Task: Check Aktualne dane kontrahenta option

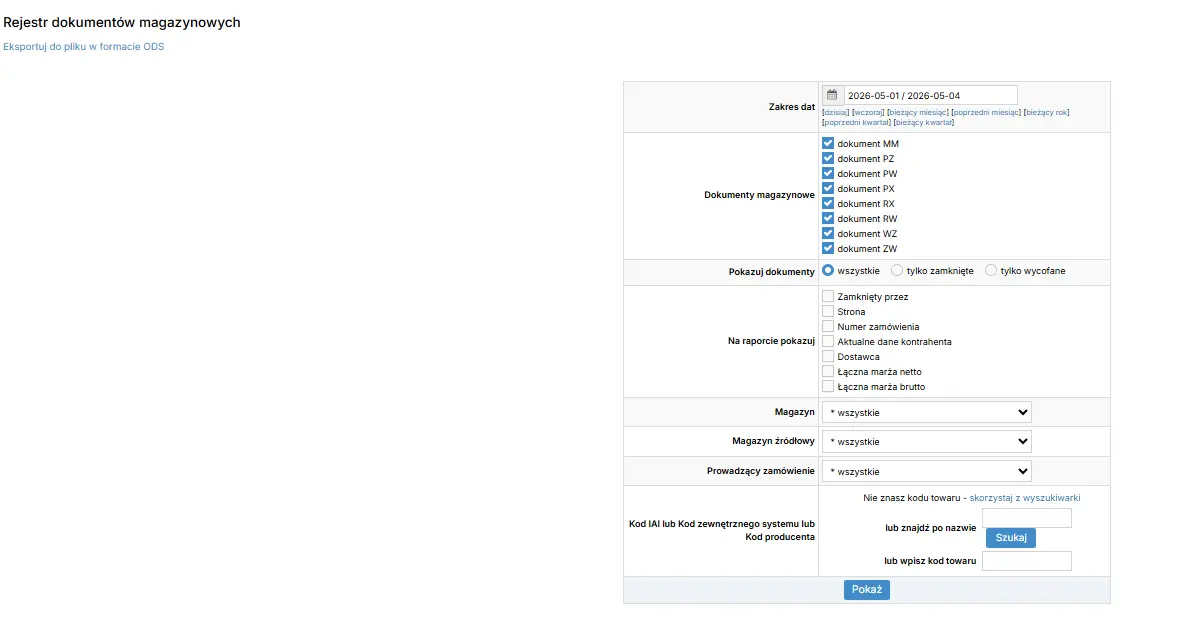Action: [828, 342]
